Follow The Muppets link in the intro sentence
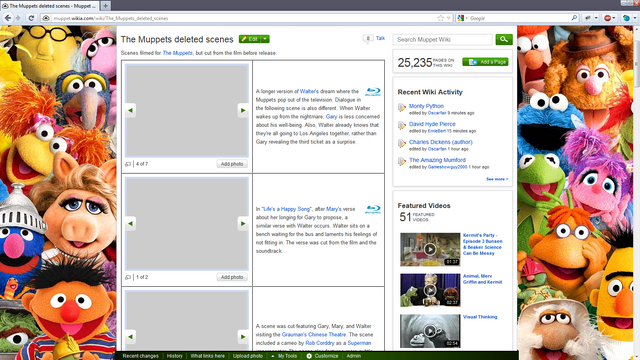The image size is (640, 360). (x=178, y=53)
